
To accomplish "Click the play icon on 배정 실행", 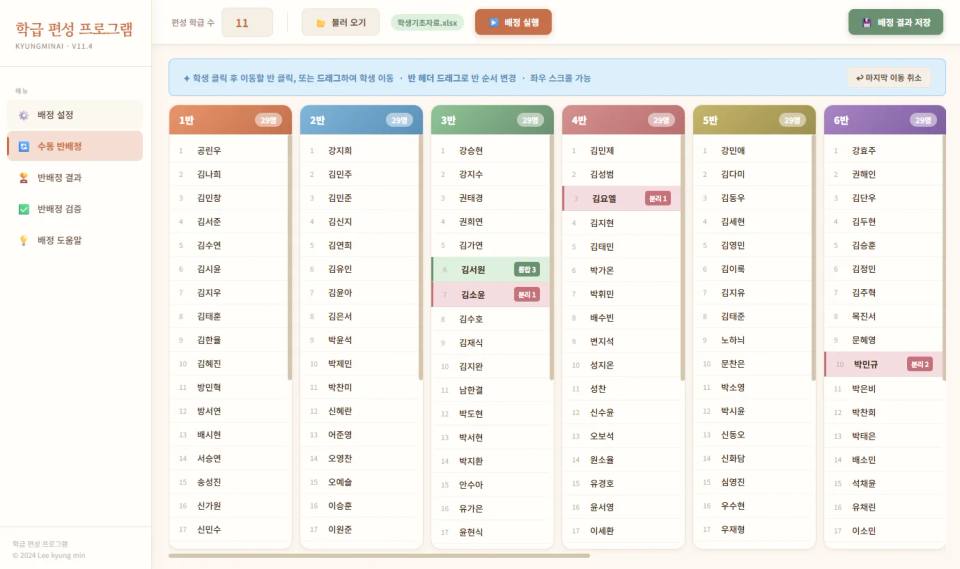I will click(493, 23).
